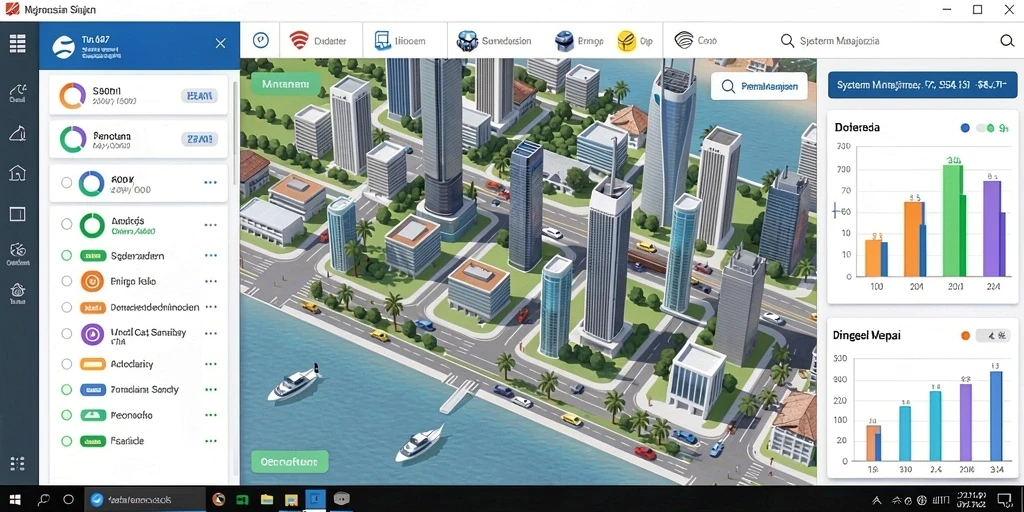The width and height of the screenshot is (1024, 512).
Task: Open the grid menu icon in sidebar
Action: (x=18, y=44)
